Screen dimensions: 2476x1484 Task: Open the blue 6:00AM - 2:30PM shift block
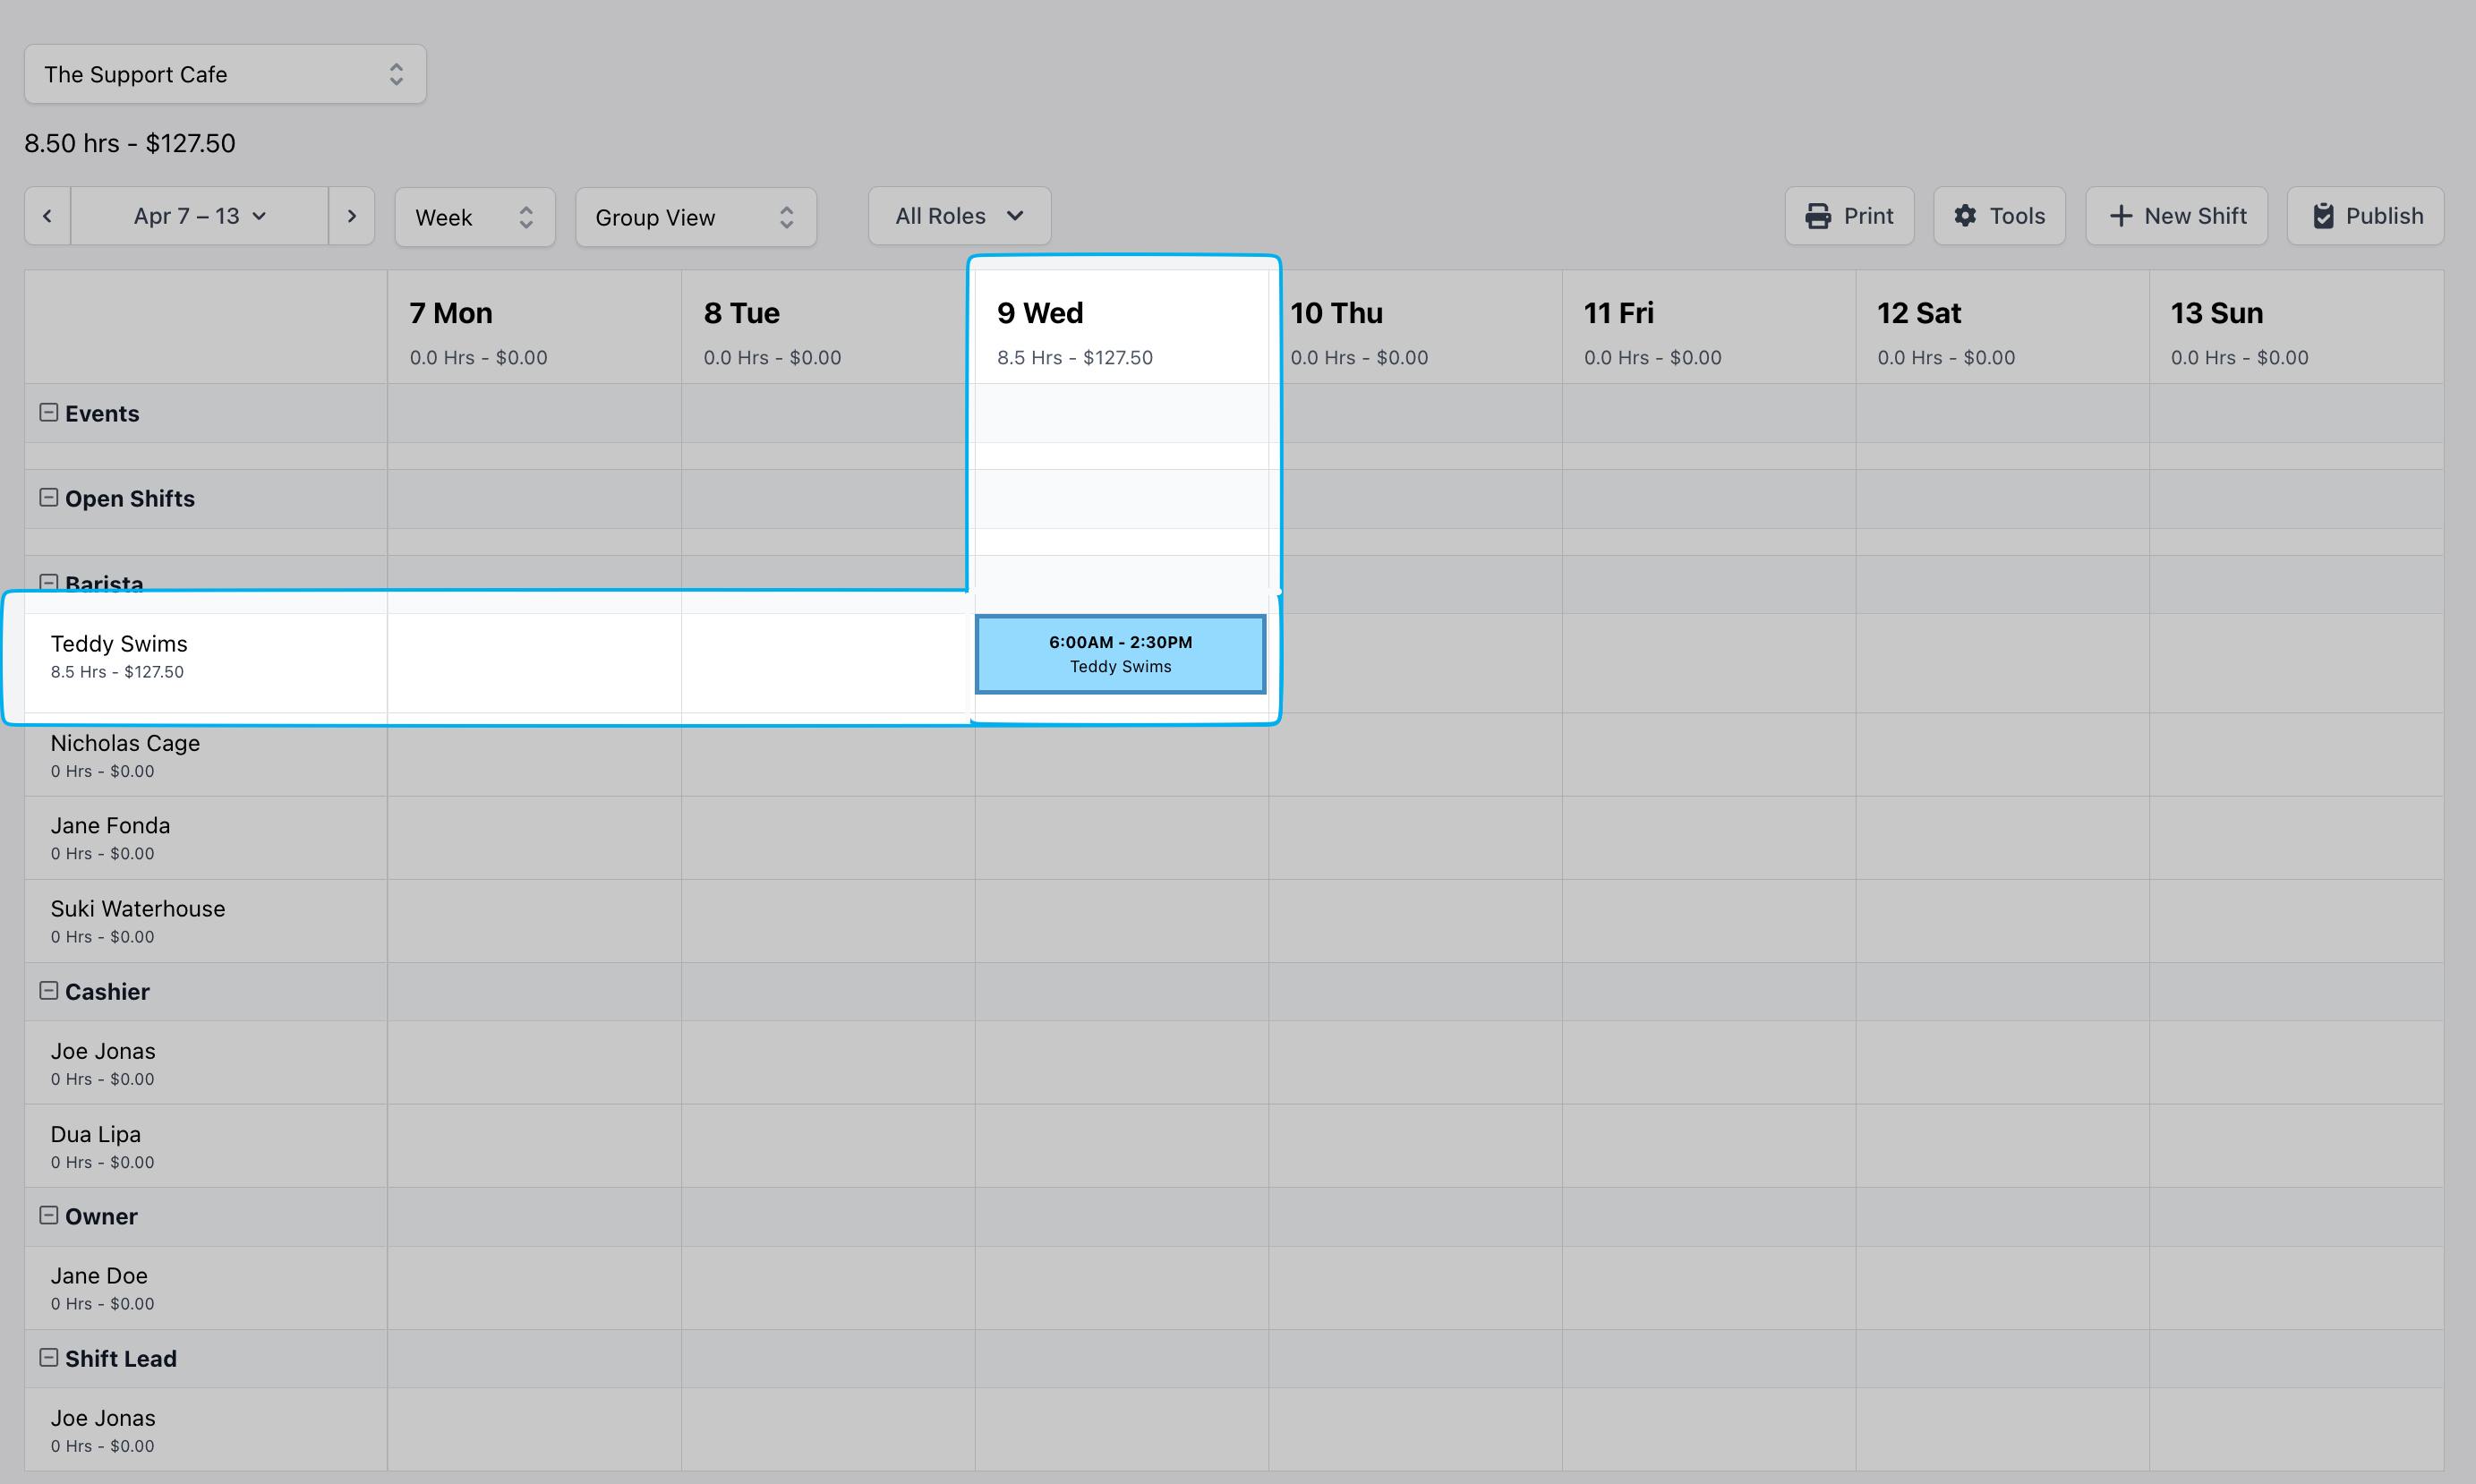click(x=1120, y=654)
